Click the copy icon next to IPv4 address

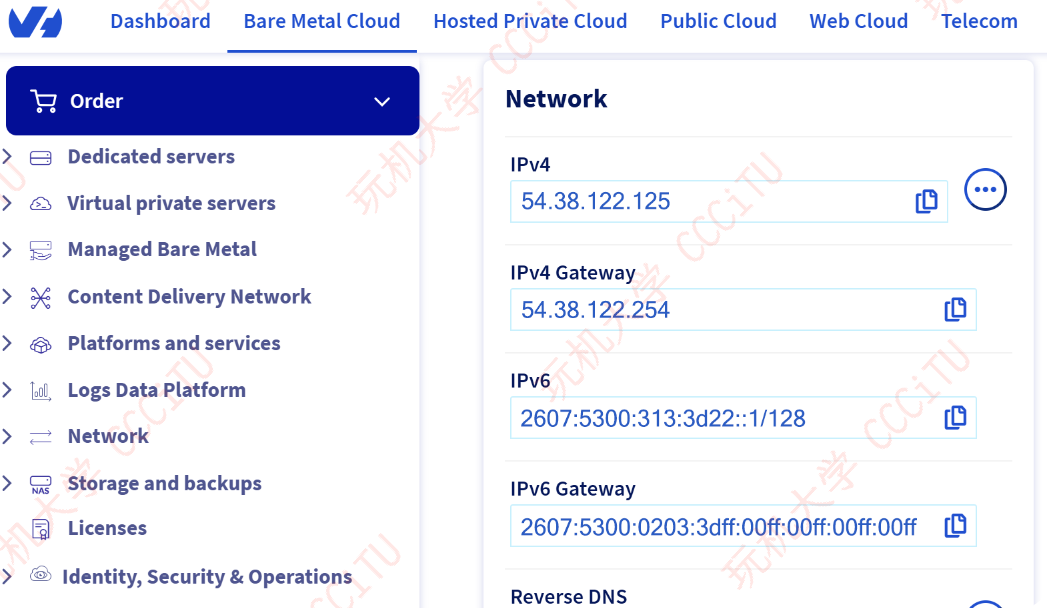tap(926, 200)
